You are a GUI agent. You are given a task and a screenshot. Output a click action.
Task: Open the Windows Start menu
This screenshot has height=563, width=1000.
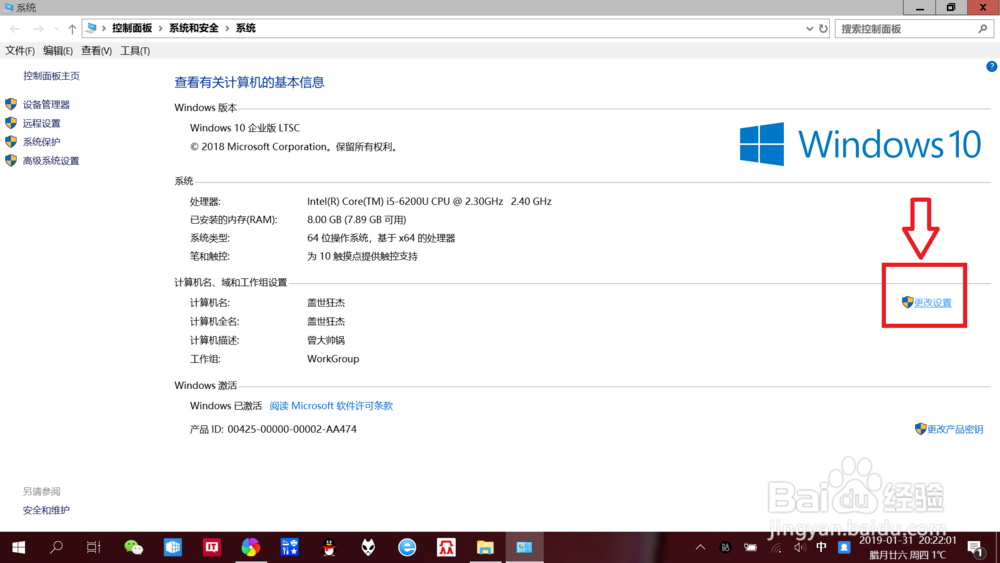click(x=18, y=547)
